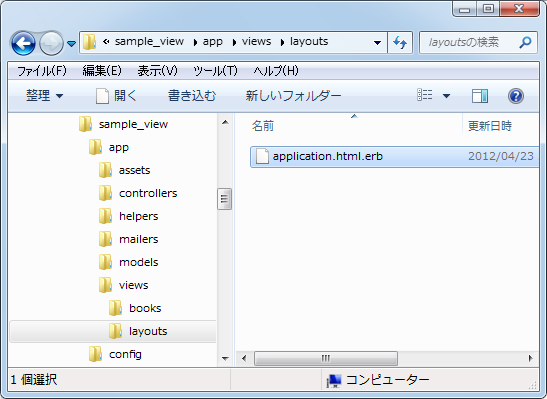Click the 開く toolbar button

[117, 96]
